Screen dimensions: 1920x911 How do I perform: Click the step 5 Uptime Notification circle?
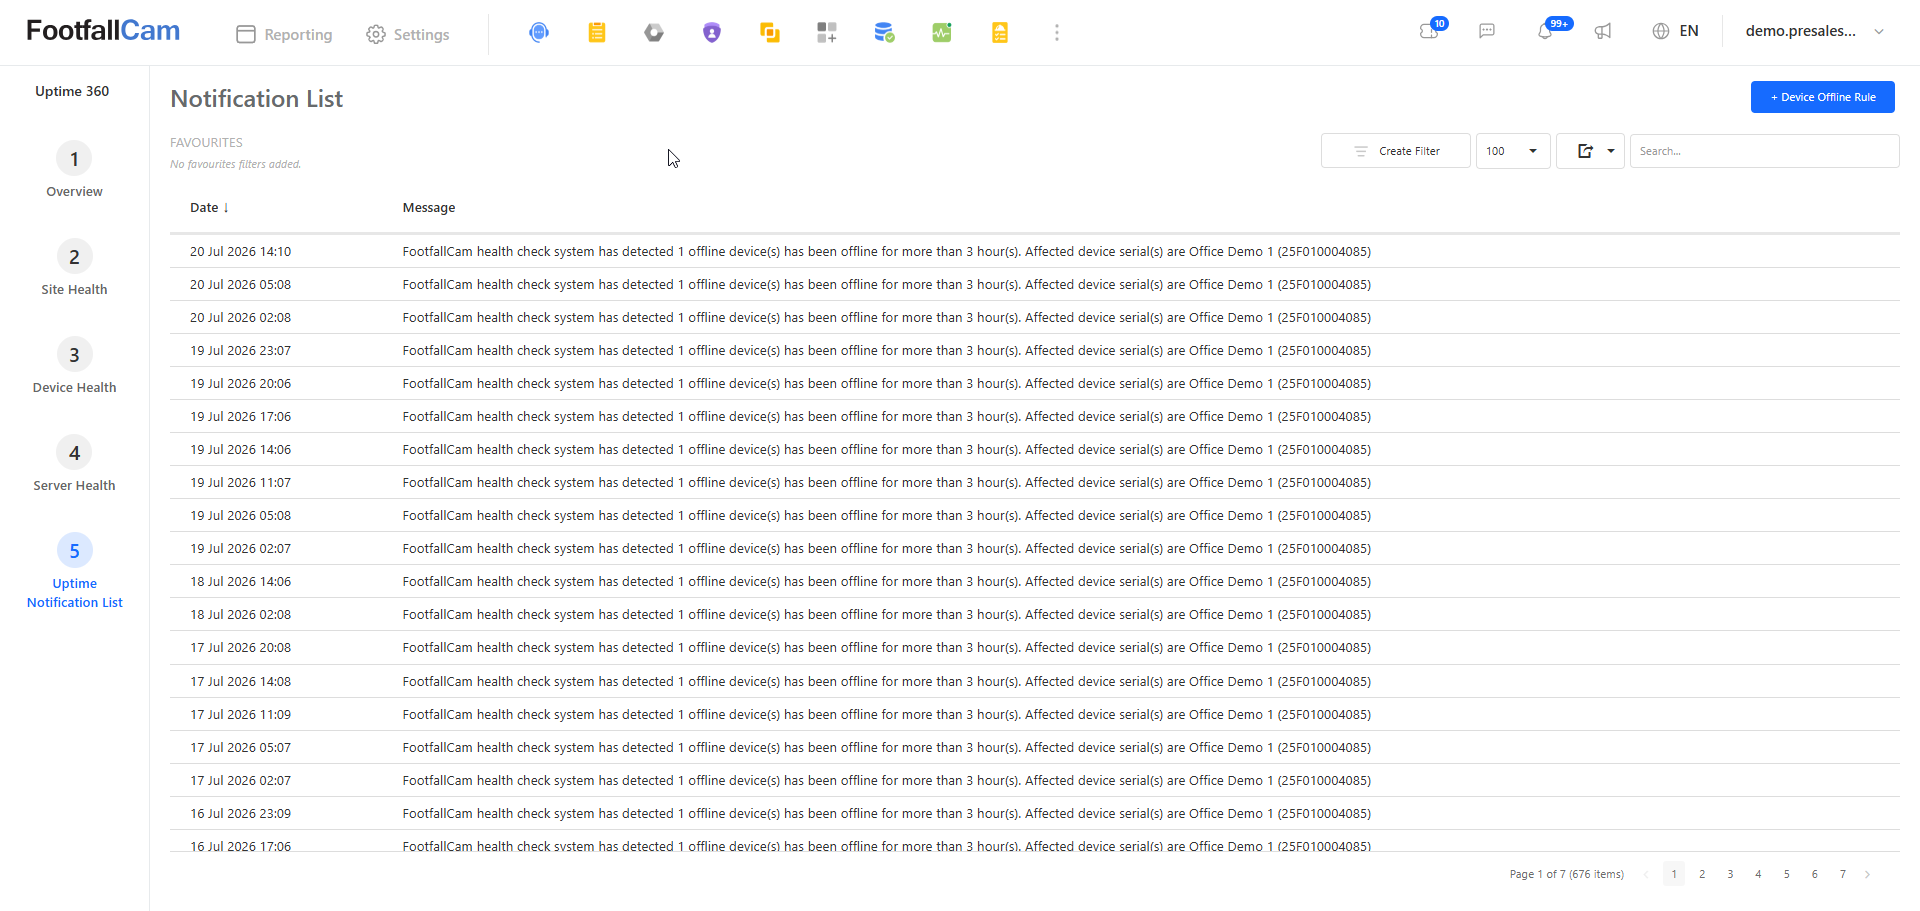[x=74, y=551]
